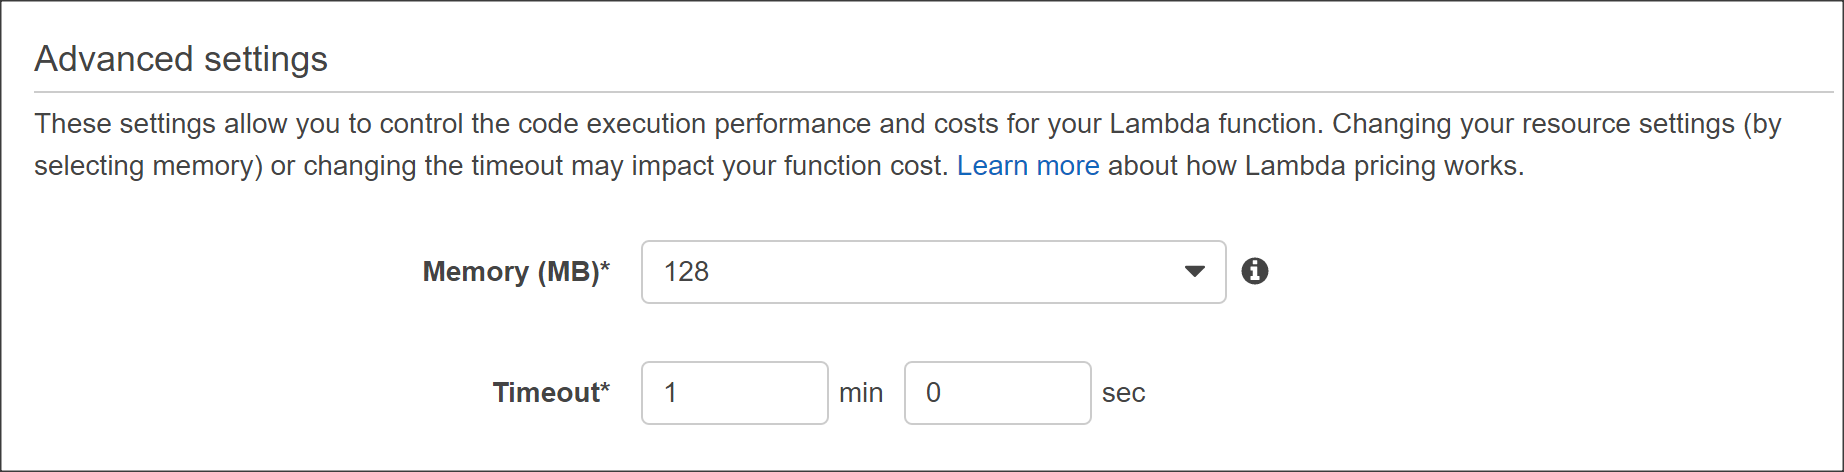This screenshot has width=1844, height=472.
Task: Click the value 0 in seconds box
Action: [933, 393]
